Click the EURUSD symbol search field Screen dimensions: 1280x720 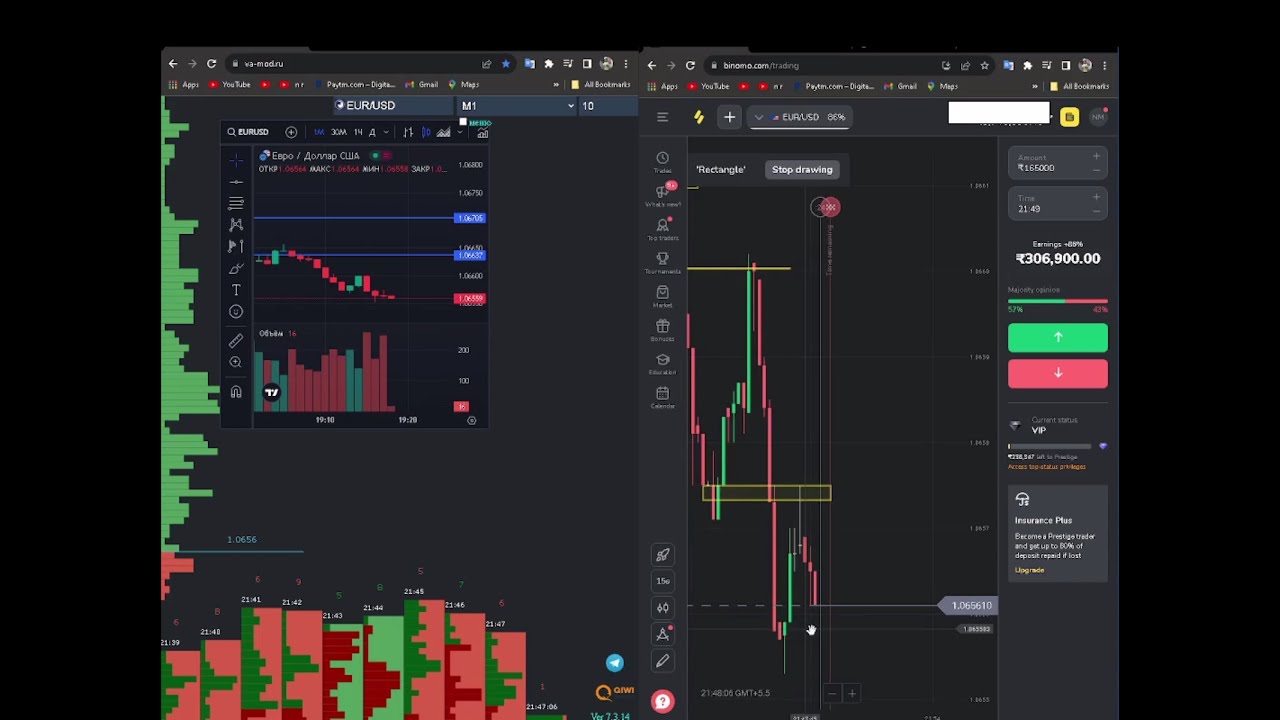pyautogui.click(x=248, y=132)
